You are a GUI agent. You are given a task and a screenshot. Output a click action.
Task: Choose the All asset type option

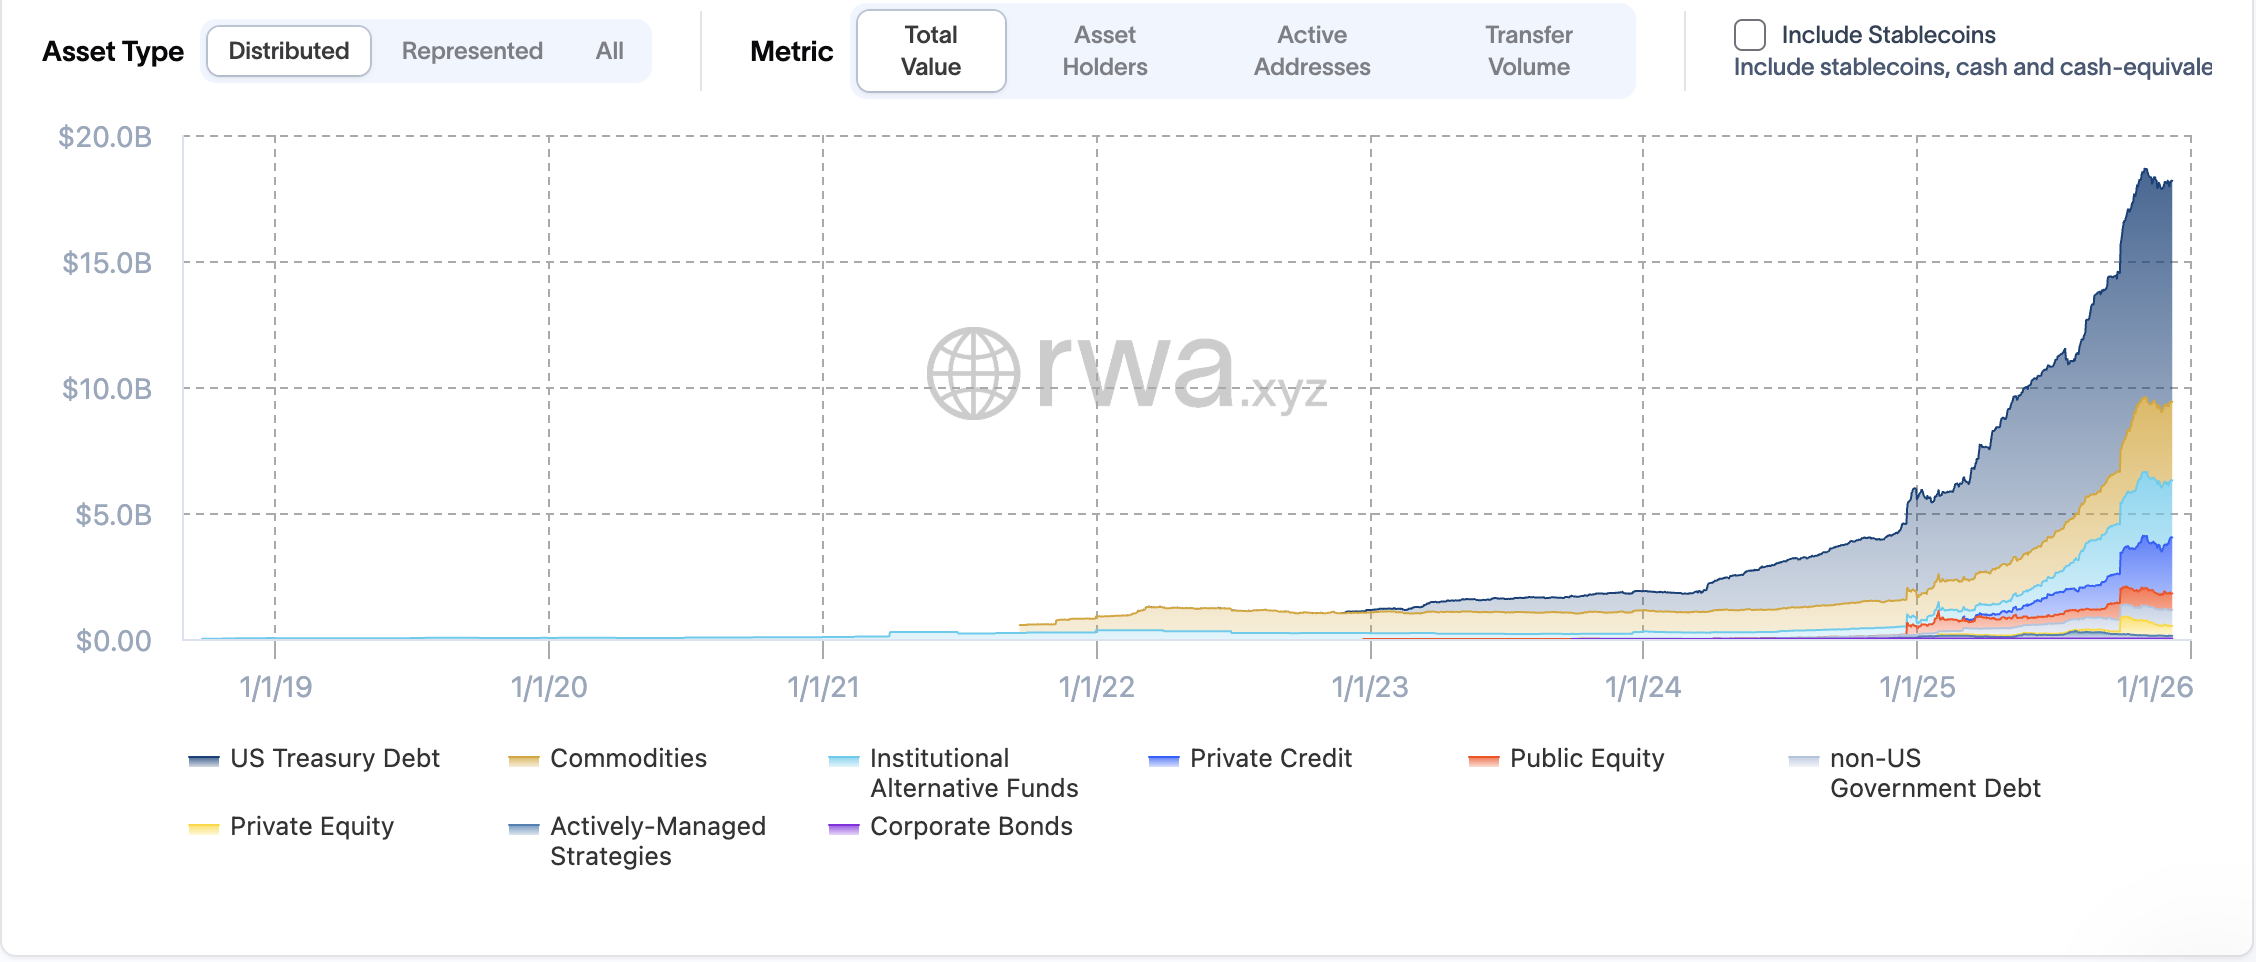(609, 51)
